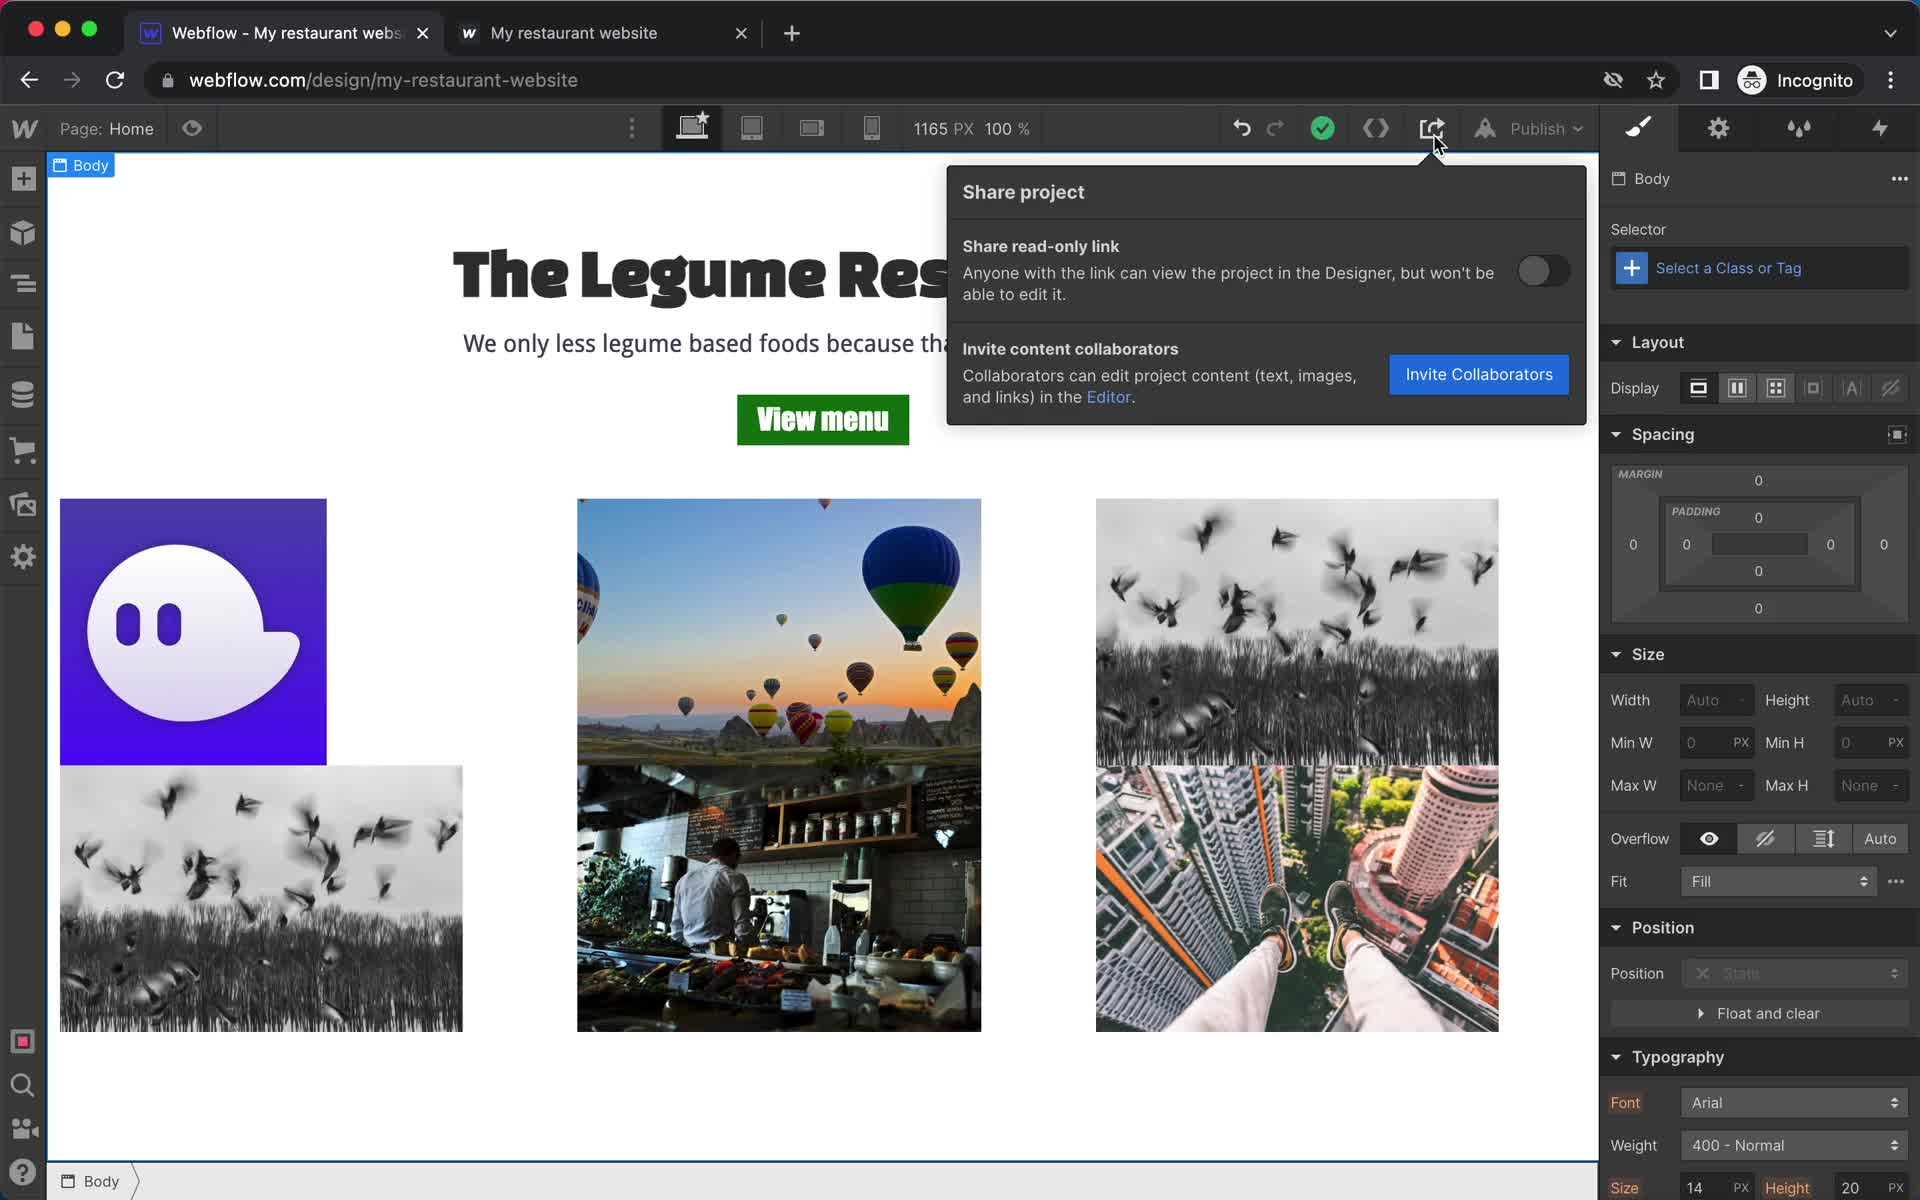Switch to Style Manager tab
The height and width of the screenshot is (1200, 1920).
tap(1799, 128)
